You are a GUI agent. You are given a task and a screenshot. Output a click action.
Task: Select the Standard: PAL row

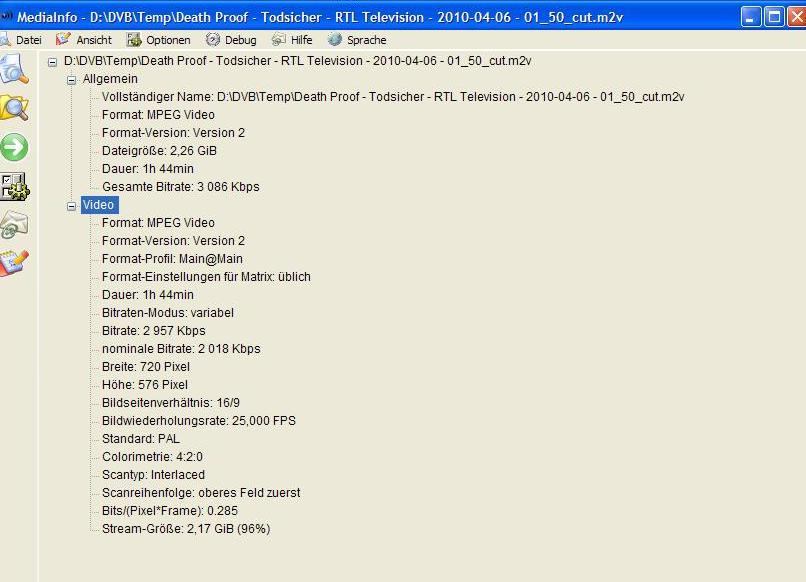click(x=141, y=439)
